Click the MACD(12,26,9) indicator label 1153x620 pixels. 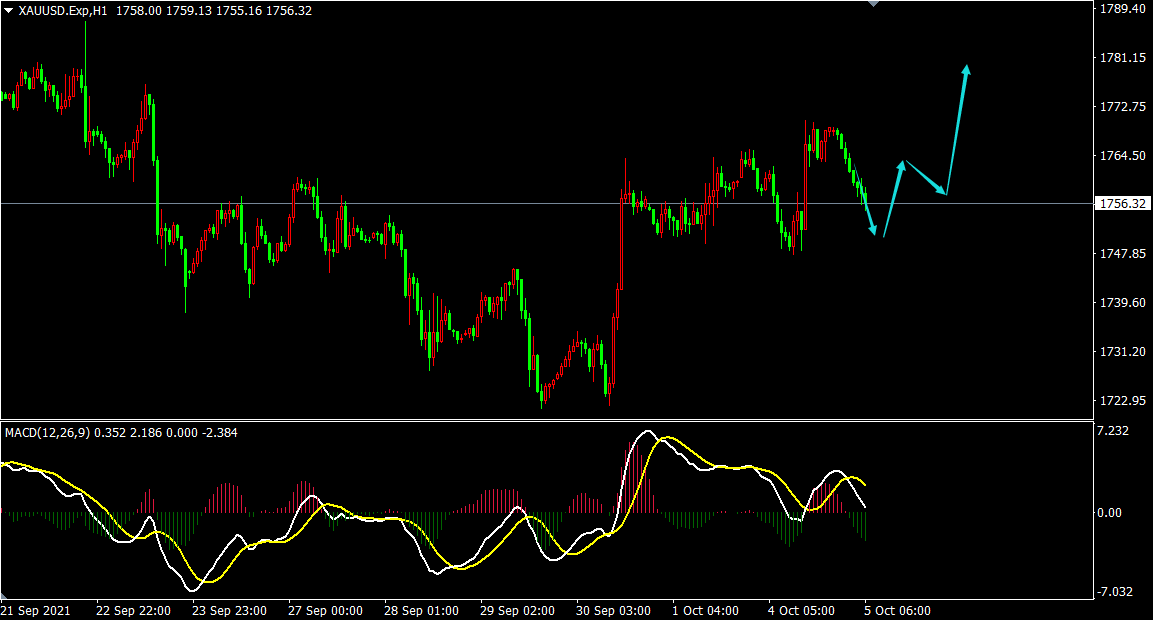(47, 433)
